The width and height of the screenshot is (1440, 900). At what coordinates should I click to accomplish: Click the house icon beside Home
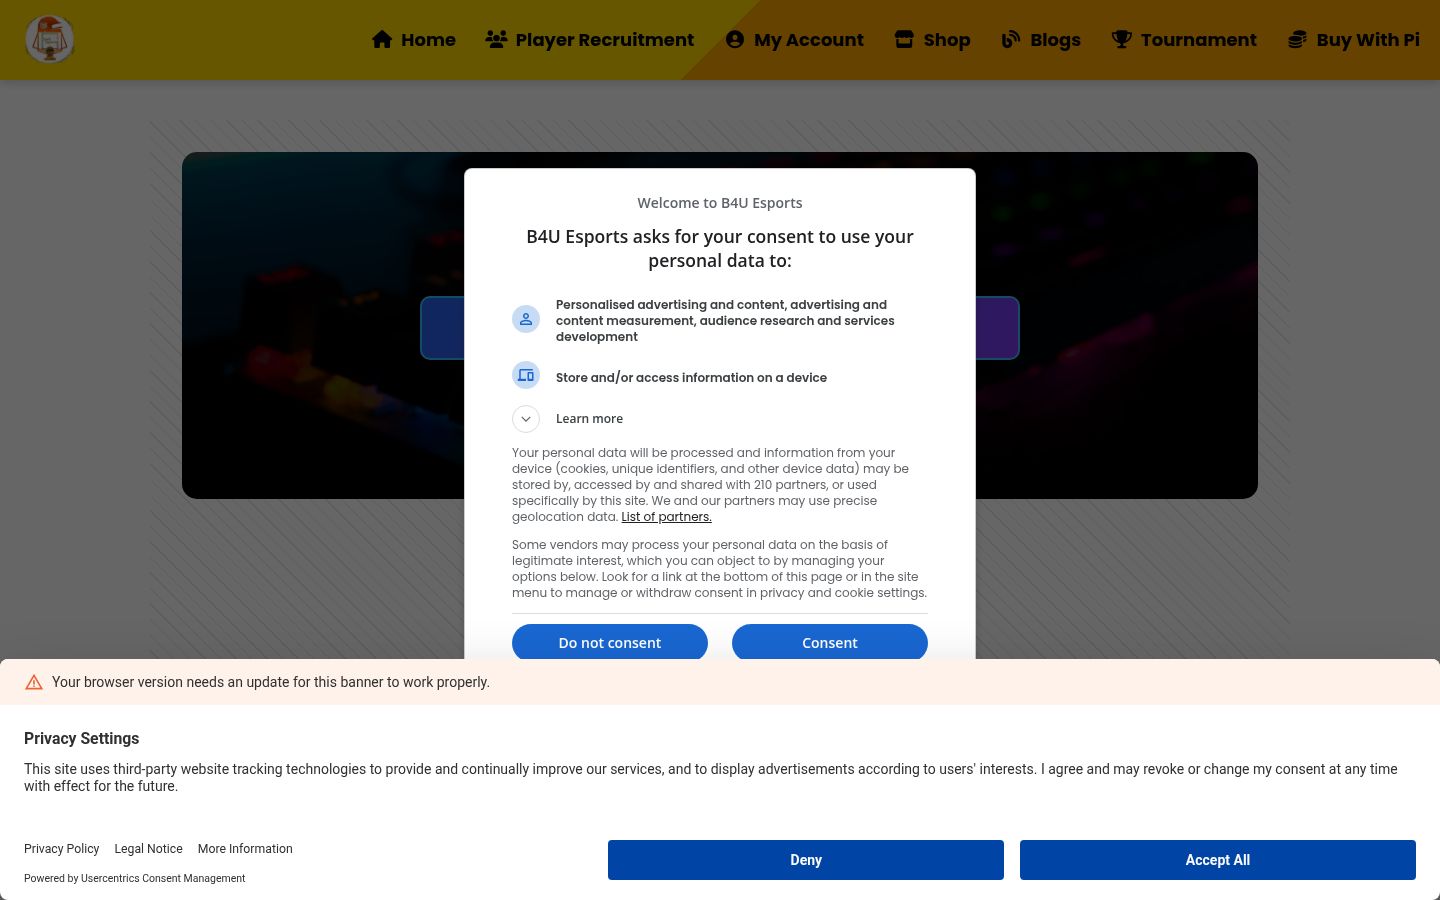(x=382, y=39)
